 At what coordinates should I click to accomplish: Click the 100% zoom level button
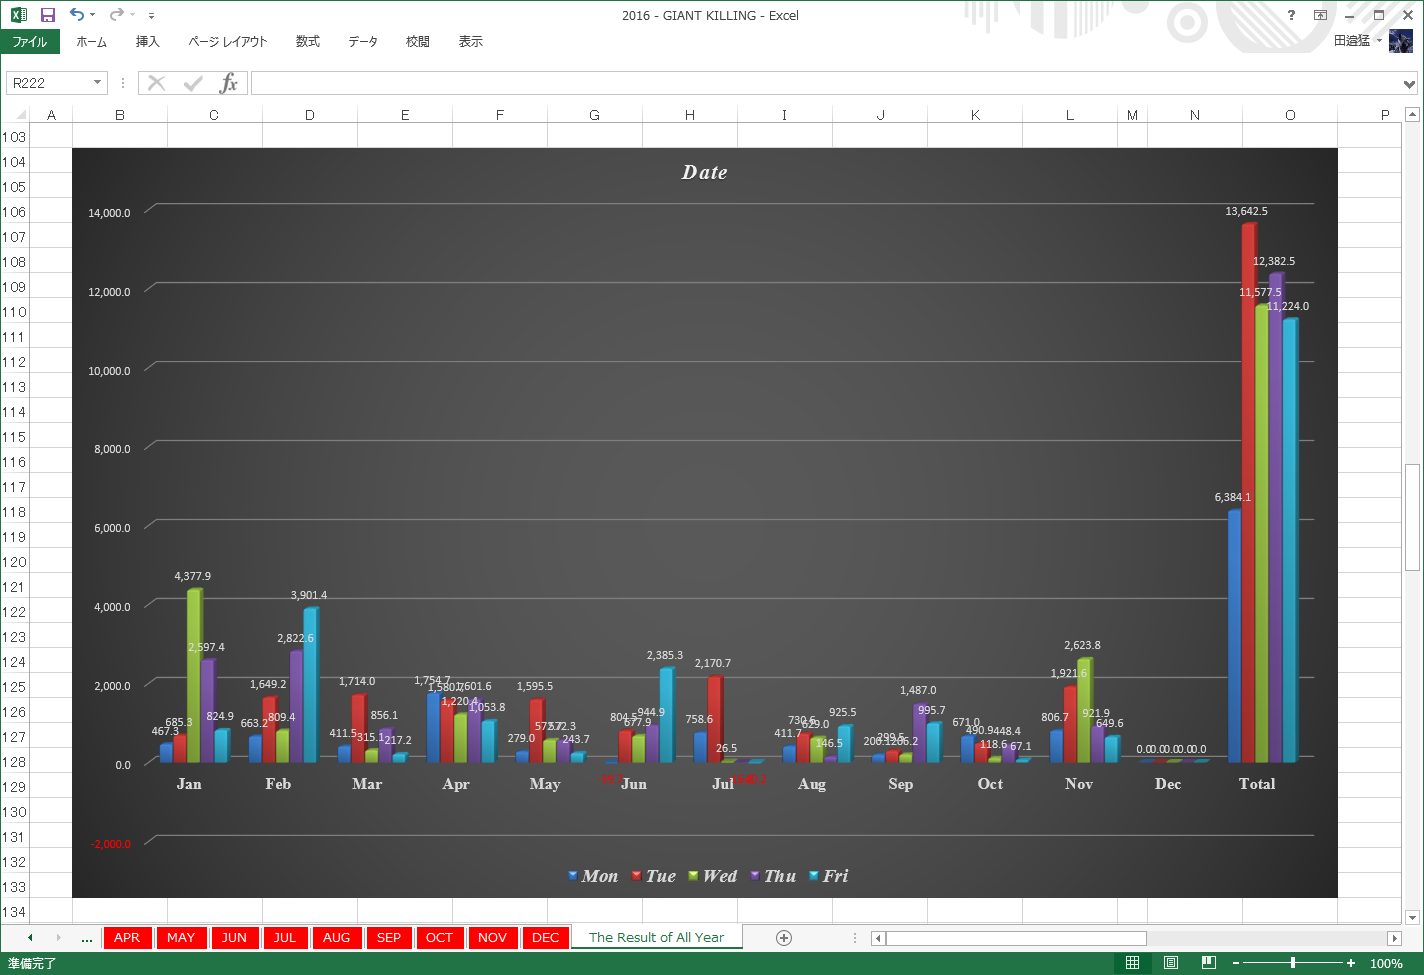[1386, 963]
